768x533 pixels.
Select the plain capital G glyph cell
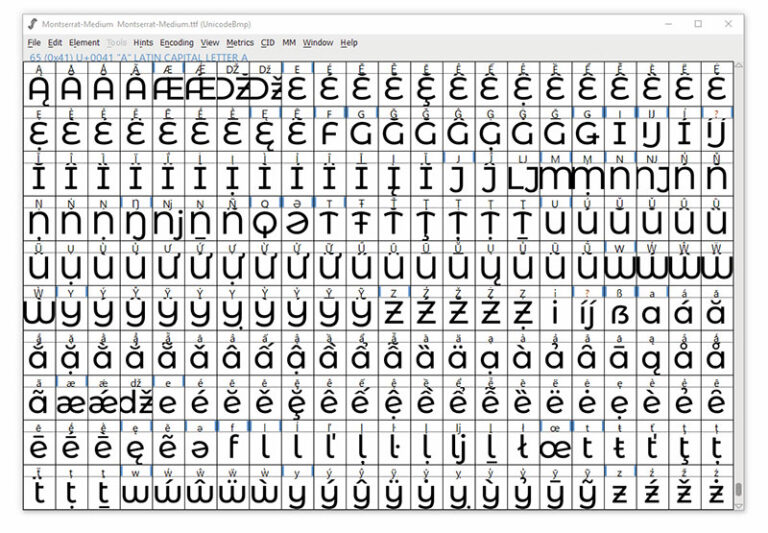[x=362, y=129]
